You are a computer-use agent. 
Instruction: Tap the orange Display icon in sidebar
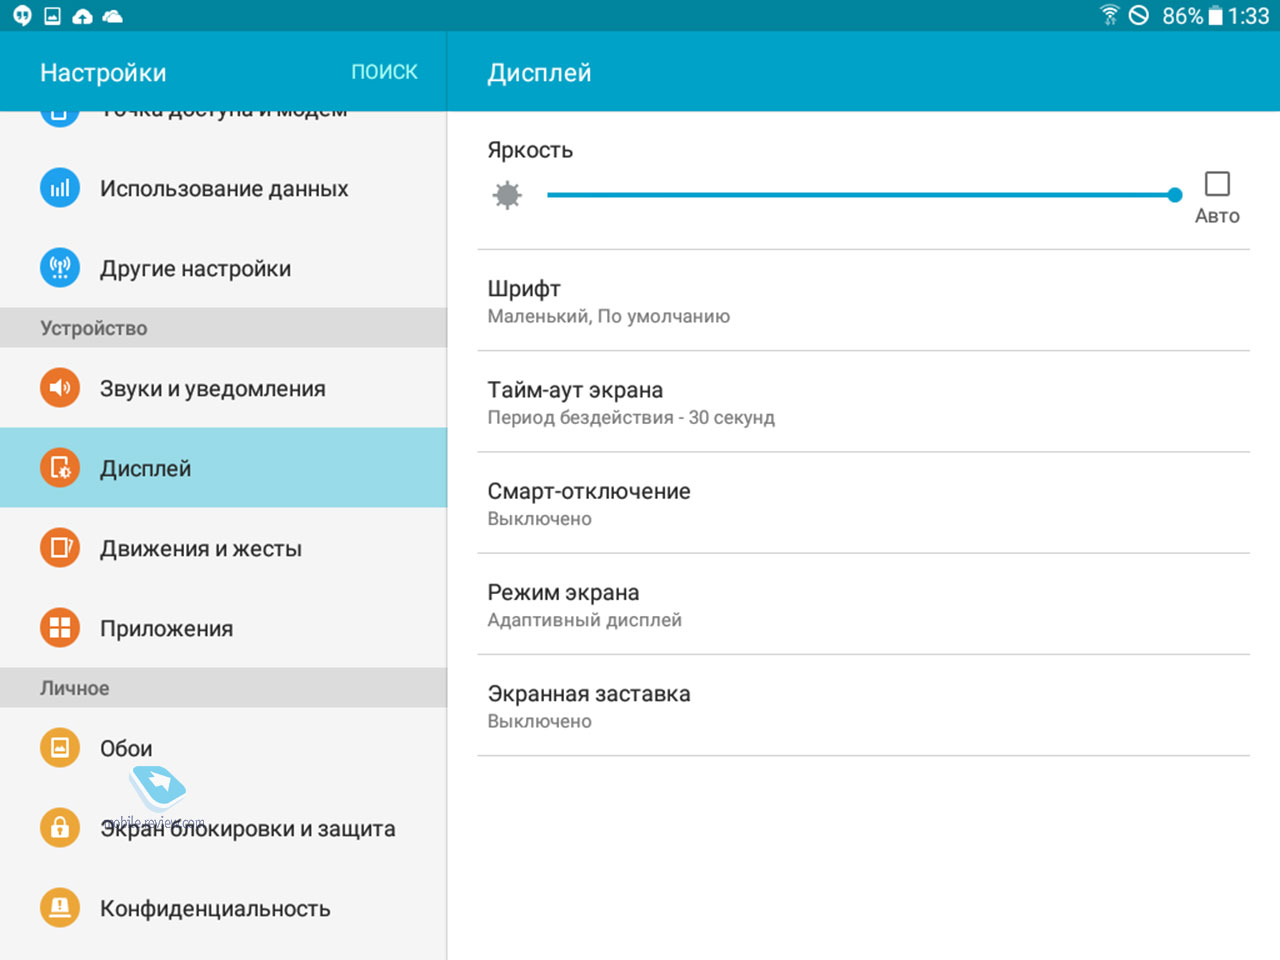click(x=60, y=468)
